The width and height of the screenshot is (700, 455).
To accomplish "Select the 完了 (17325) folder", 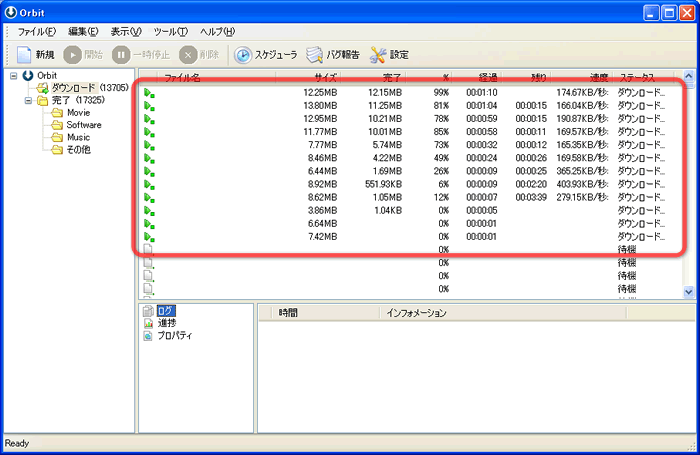I will [x=78, y=100].
